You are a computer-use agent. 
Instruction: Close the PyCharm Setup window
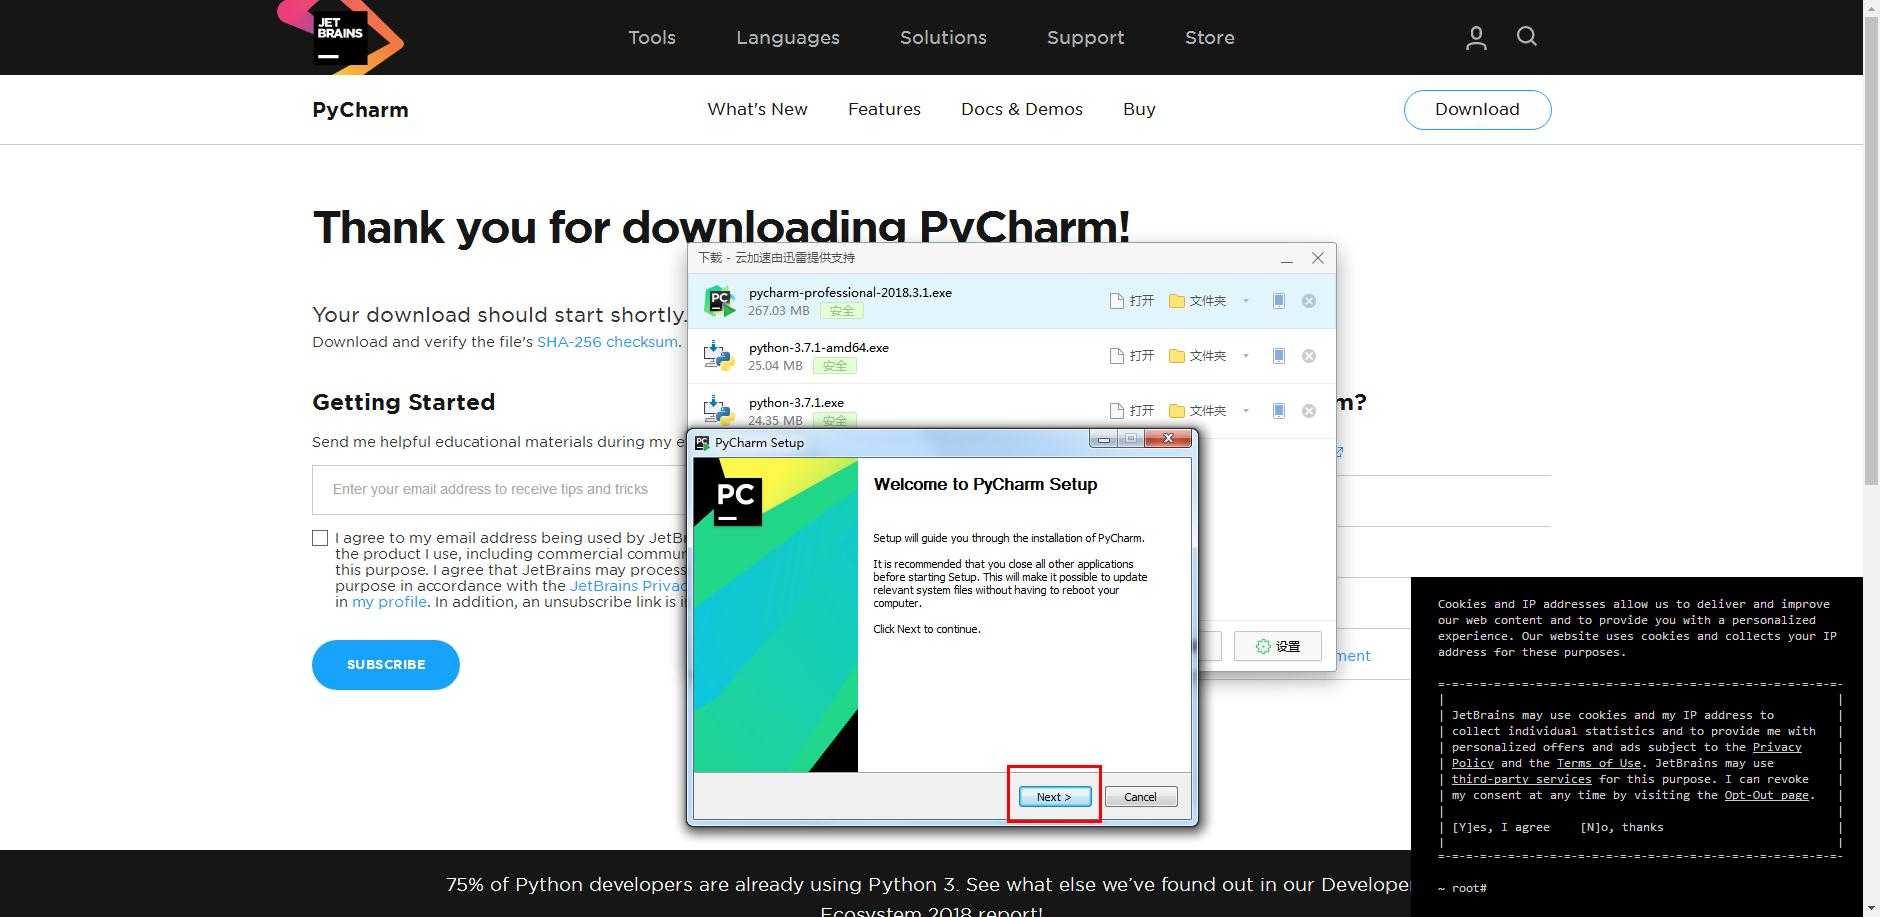1168,438
